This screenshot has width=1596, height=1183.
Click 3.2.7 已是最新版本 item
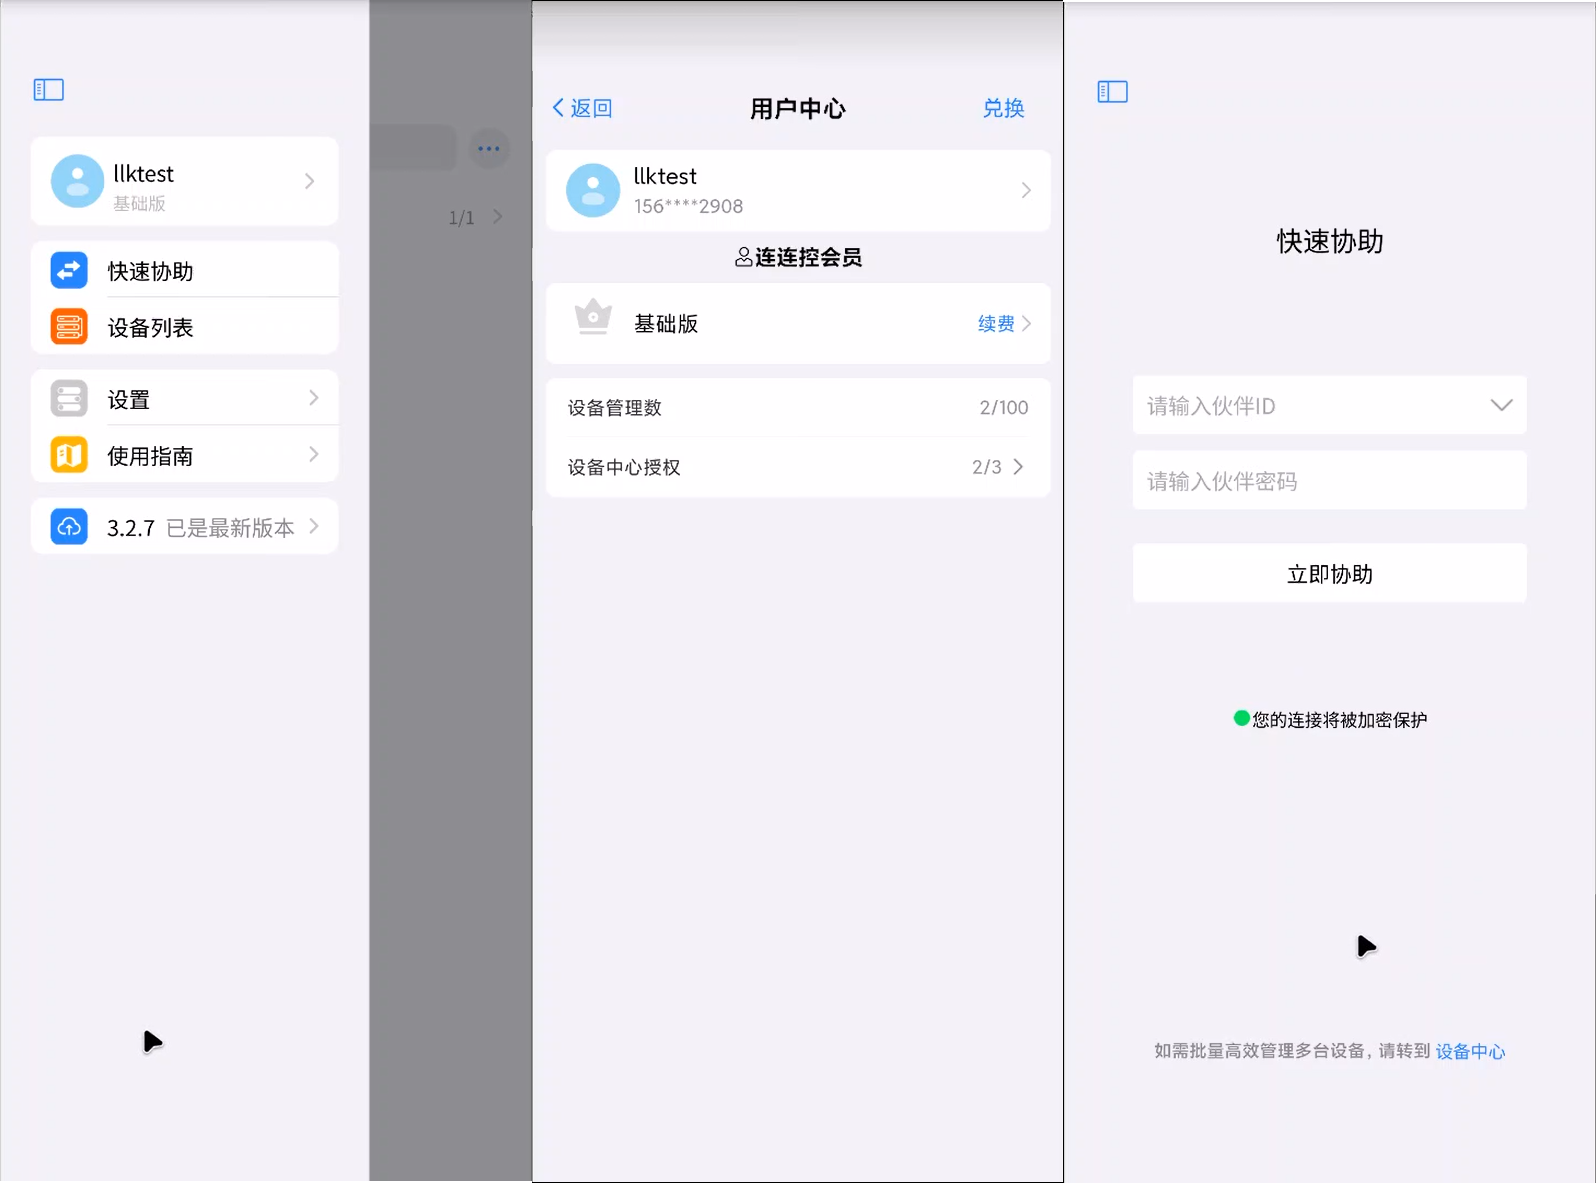click(185, 526)
